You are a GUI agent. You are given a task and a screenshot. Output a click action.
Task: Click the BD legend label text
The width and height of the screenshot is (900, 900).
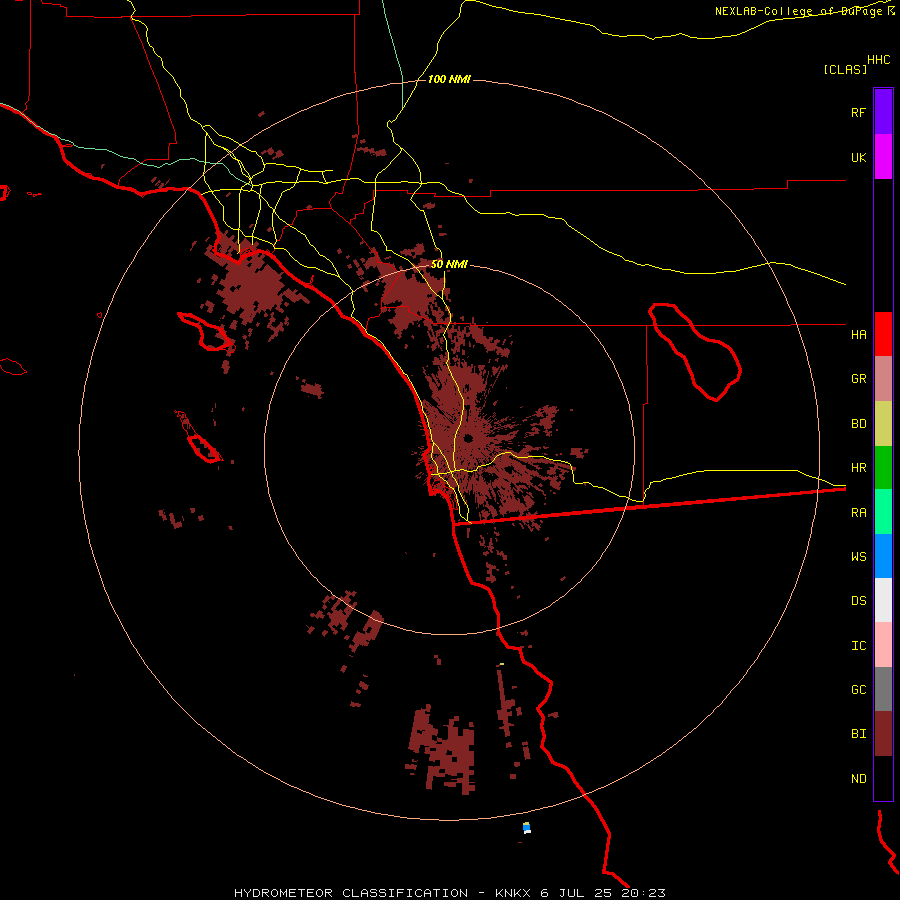(x=858, y=424)
